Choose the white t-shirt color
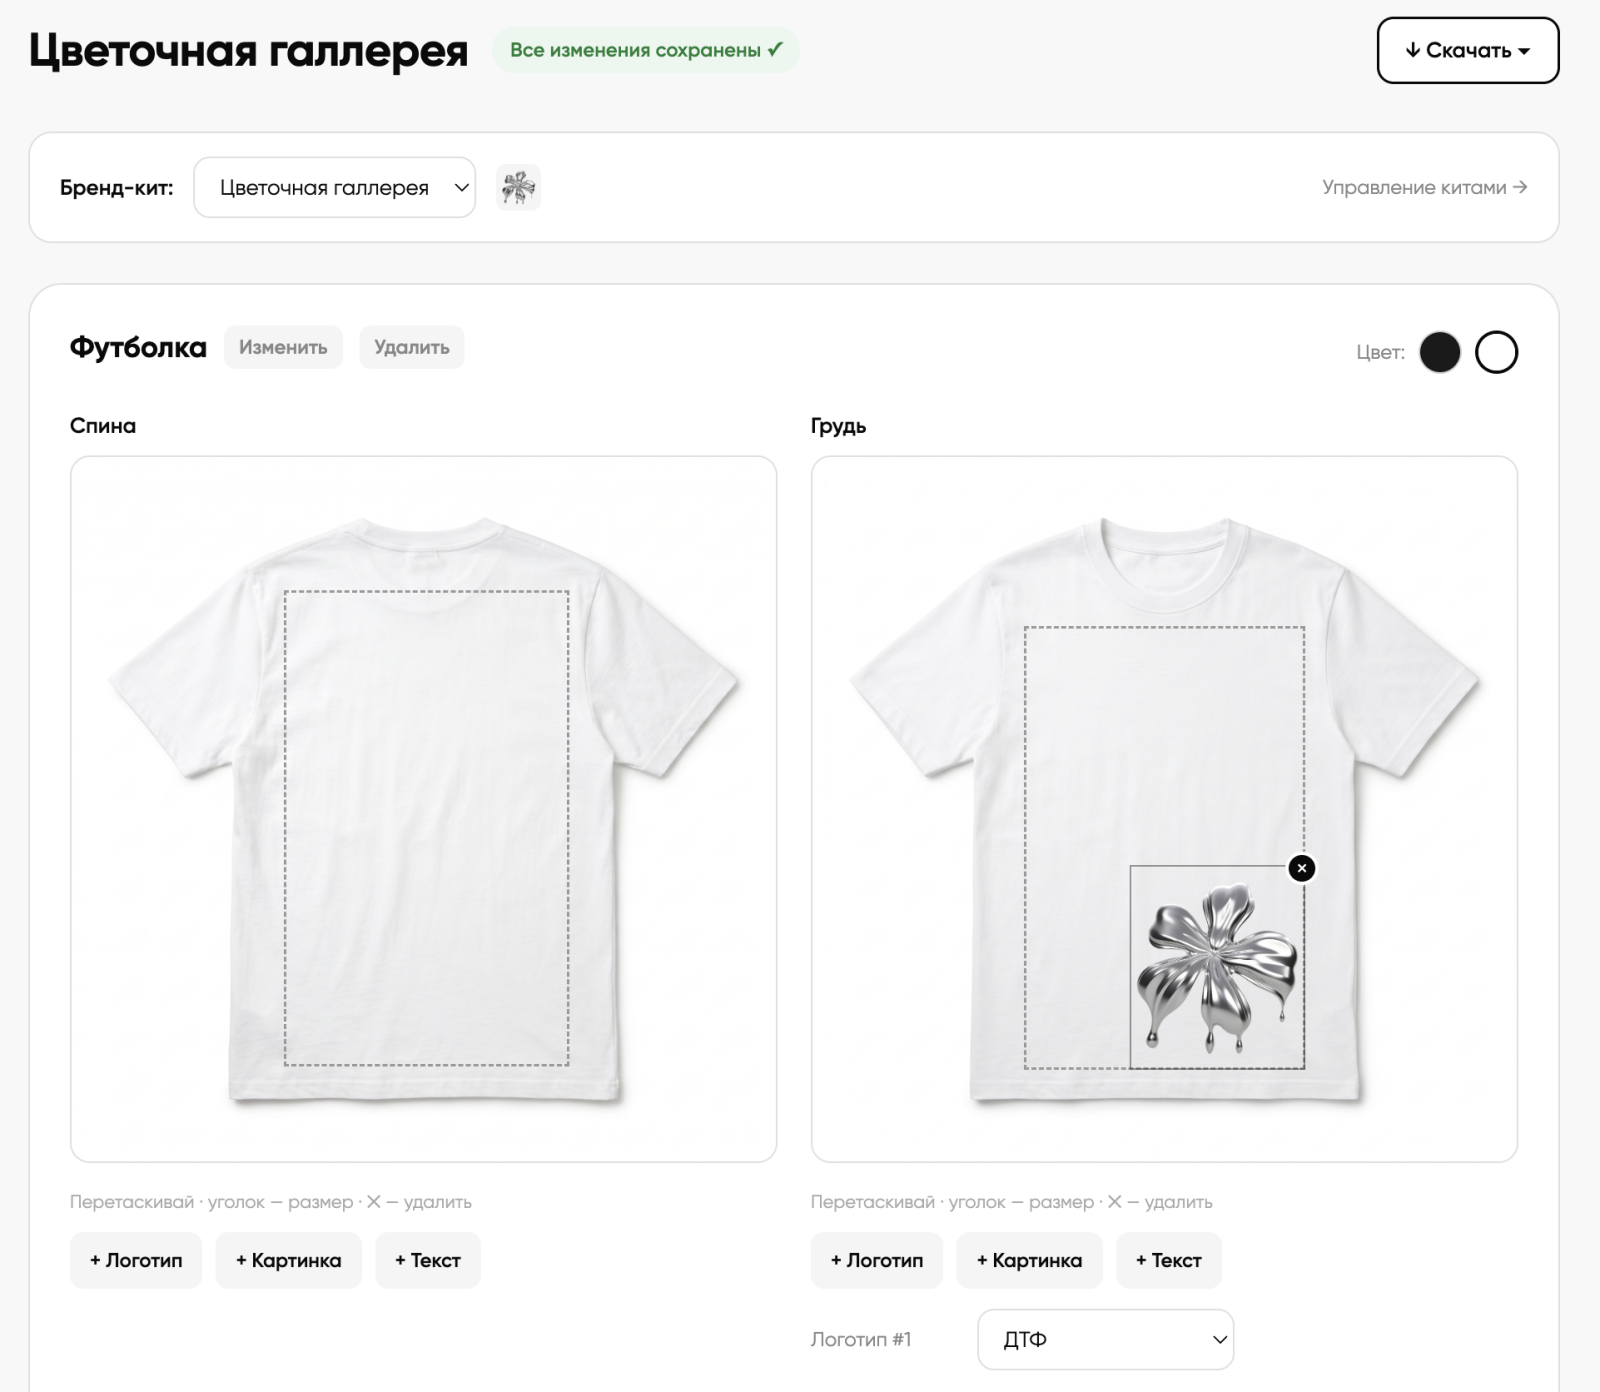This screenshot has height=1392, width=1600. point(1496,352)
